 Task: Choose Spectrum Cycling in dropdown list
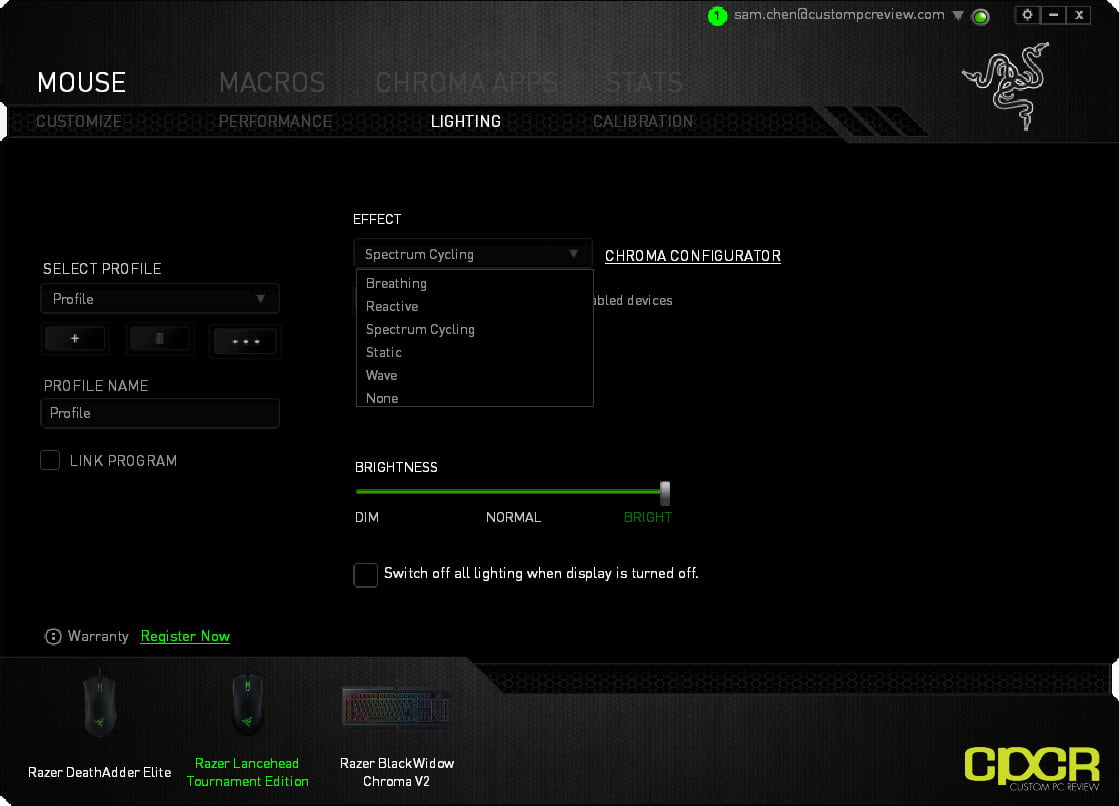point(475,329)
